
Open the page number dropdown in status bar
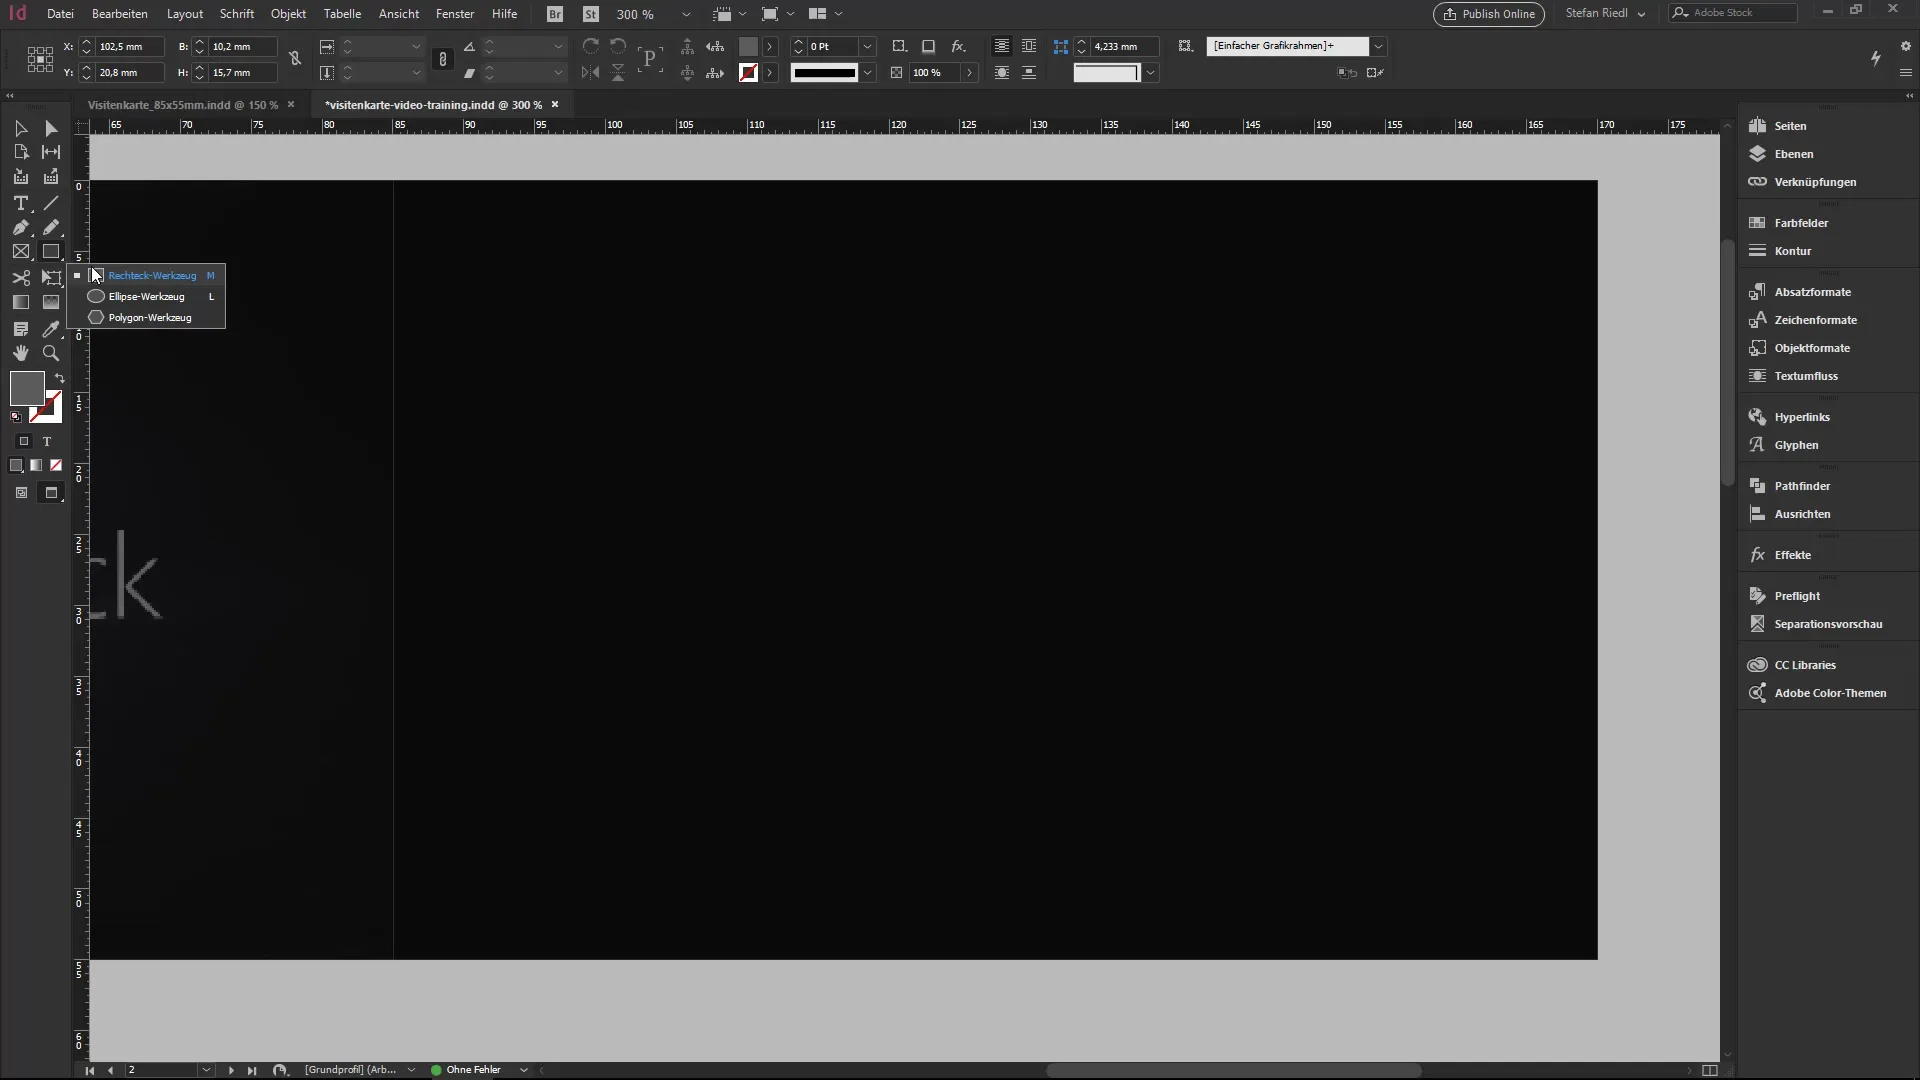coord(206,1070)
